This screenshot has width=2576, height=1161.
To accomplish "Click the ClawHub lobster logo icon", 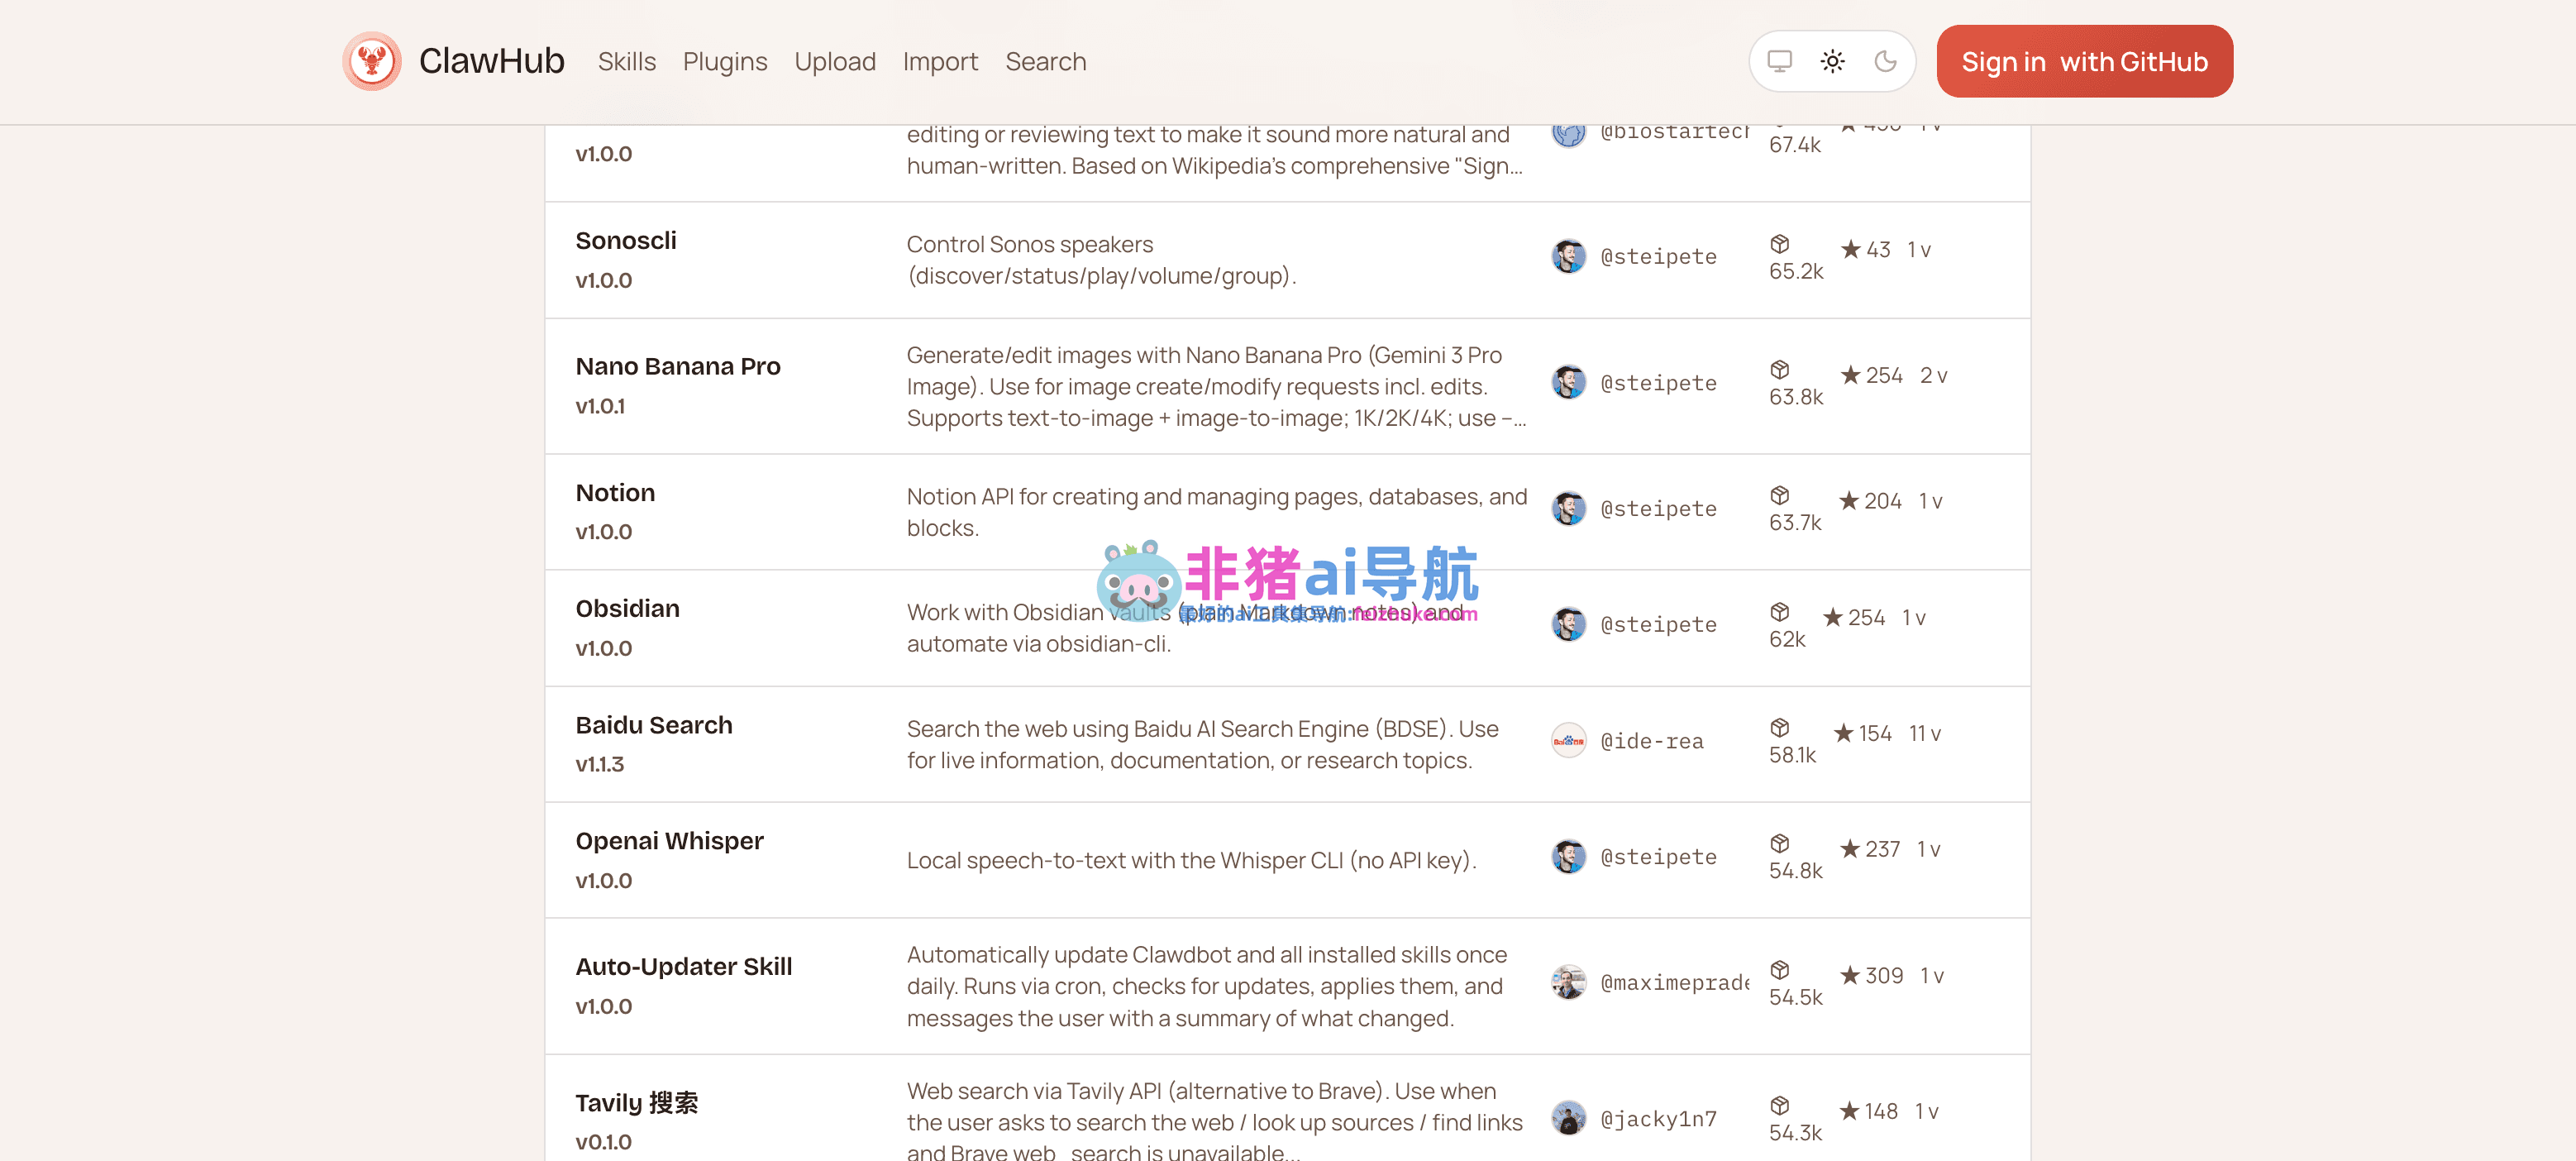I will [372, 61].
